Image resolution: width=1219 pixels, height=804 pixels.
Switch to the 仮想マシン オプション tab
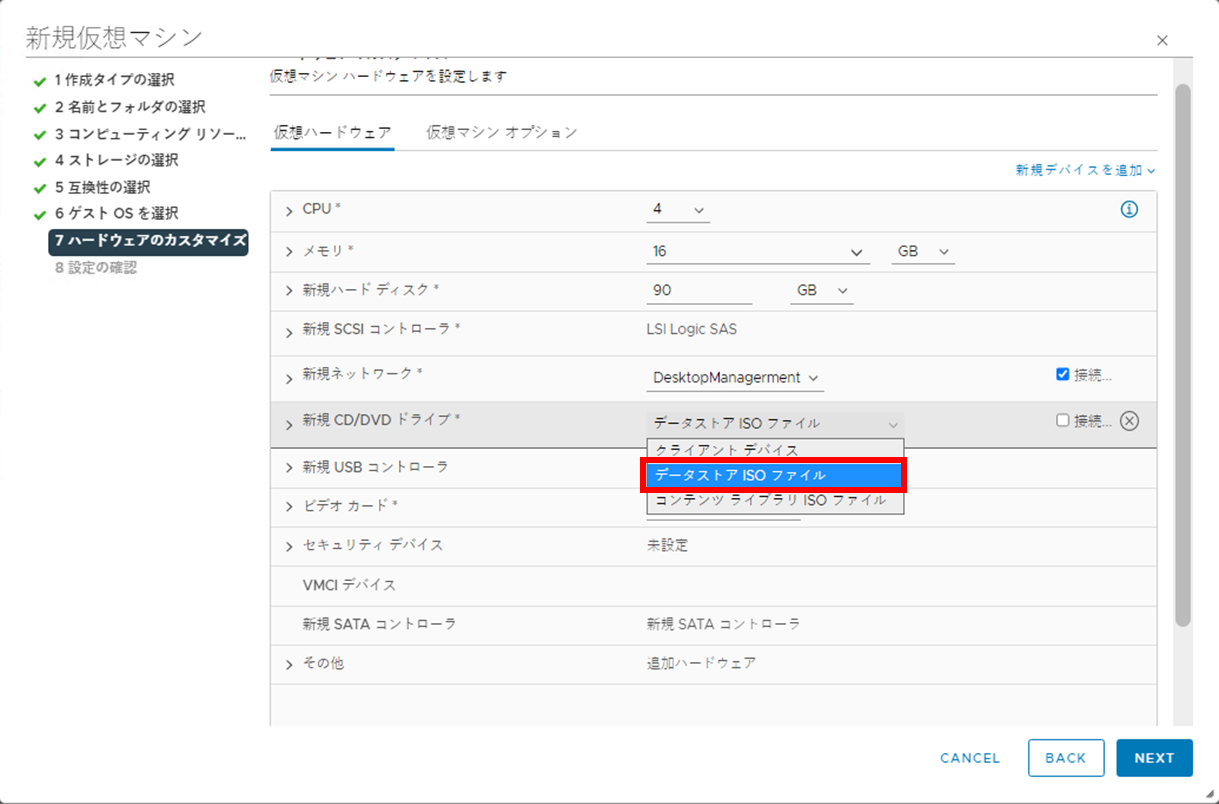[500, 131]
